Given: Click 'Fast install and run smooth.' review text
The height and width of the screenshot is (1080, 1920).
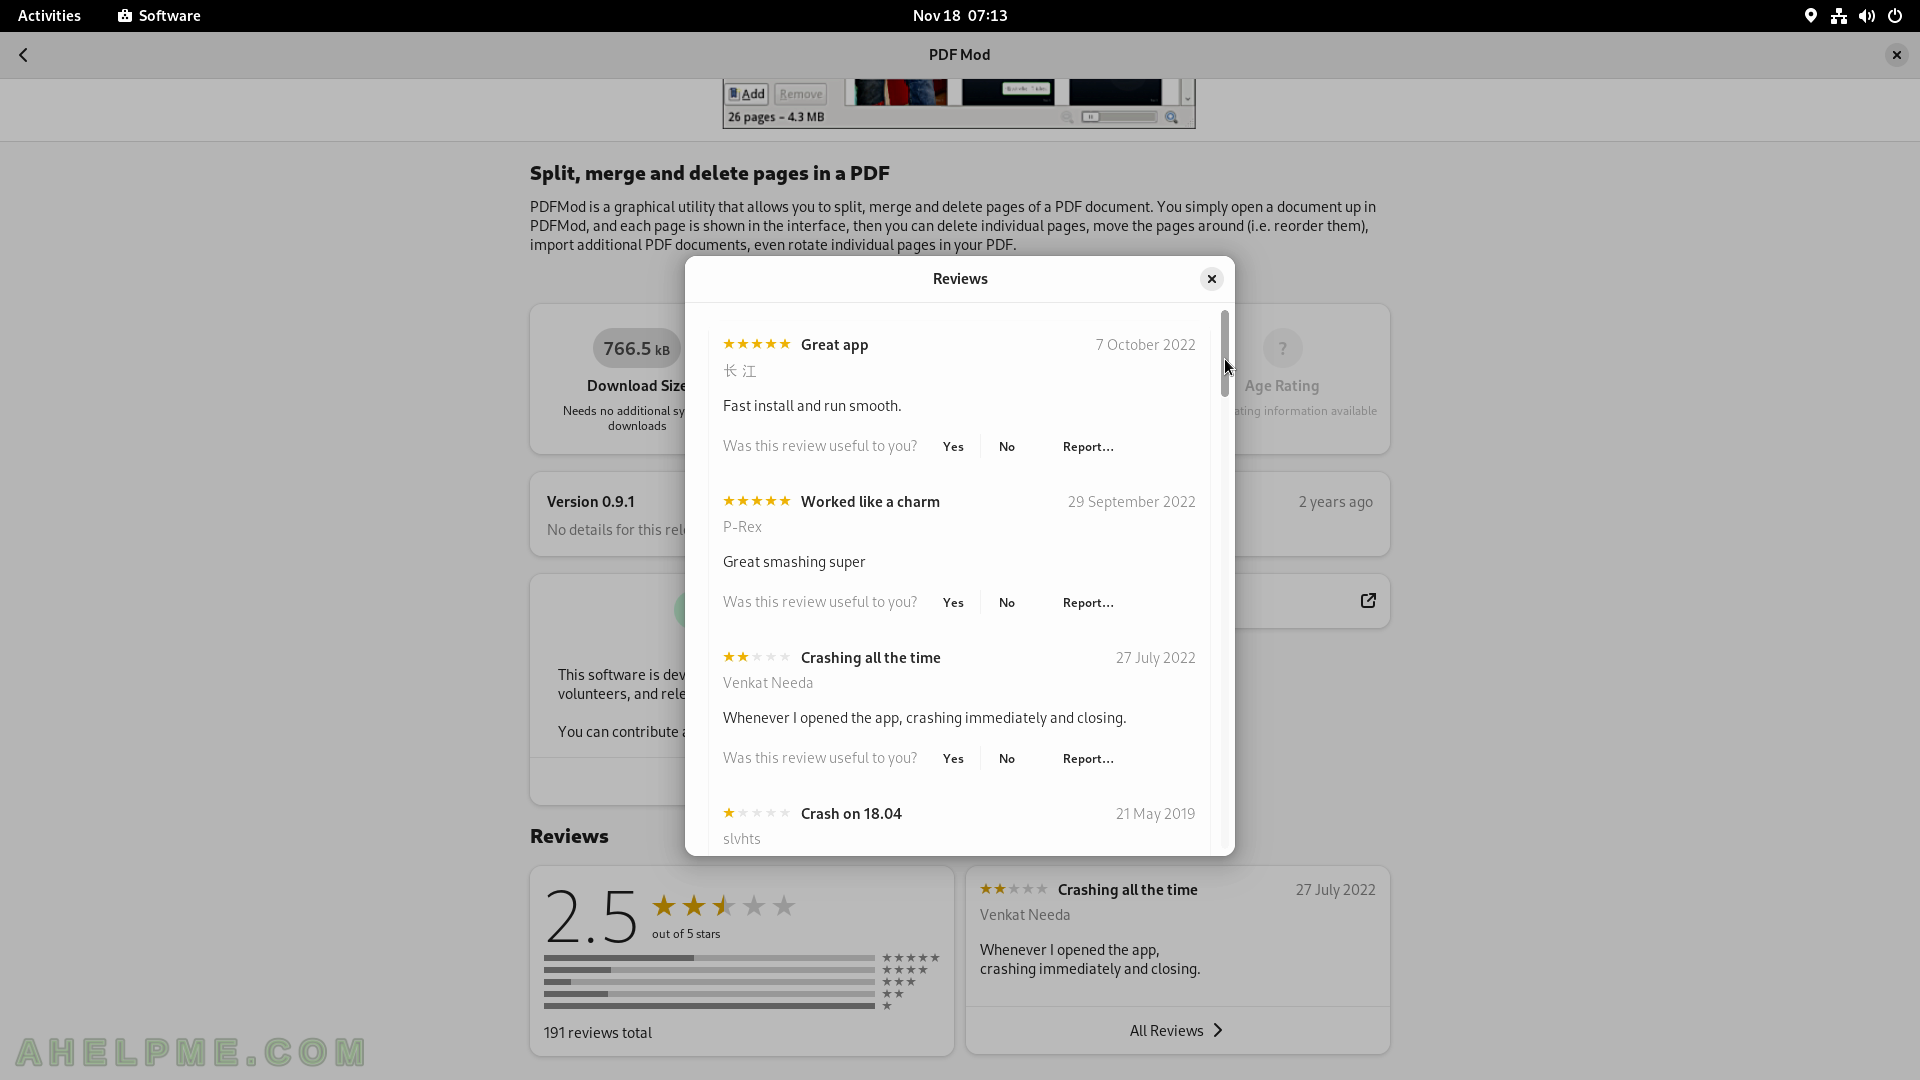Looking at the screenshot, I should 812,406.
